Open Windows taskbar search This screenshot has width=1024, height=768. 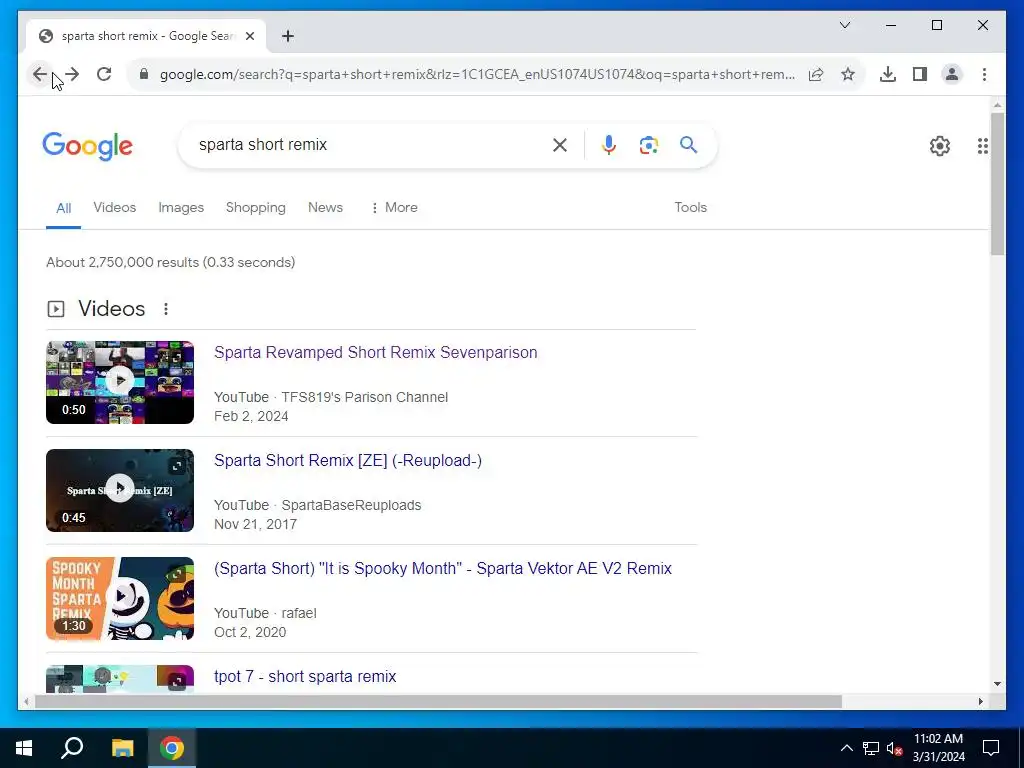(72, 748)
